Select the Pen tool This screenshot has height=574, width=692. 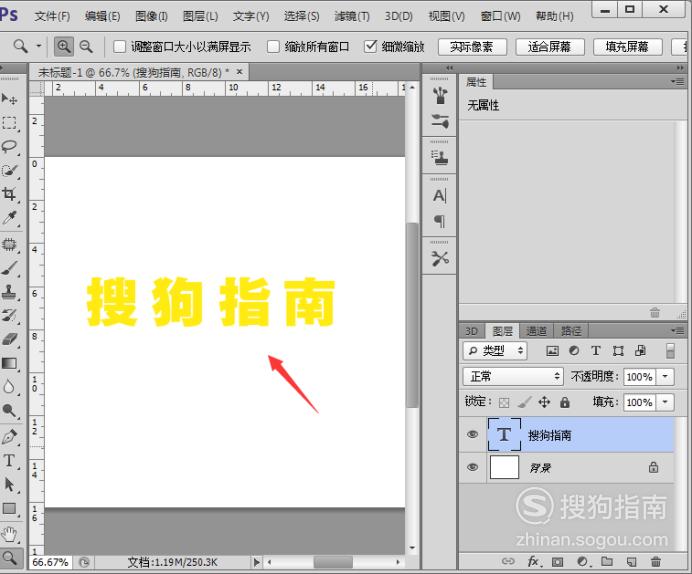pos(9,437)
